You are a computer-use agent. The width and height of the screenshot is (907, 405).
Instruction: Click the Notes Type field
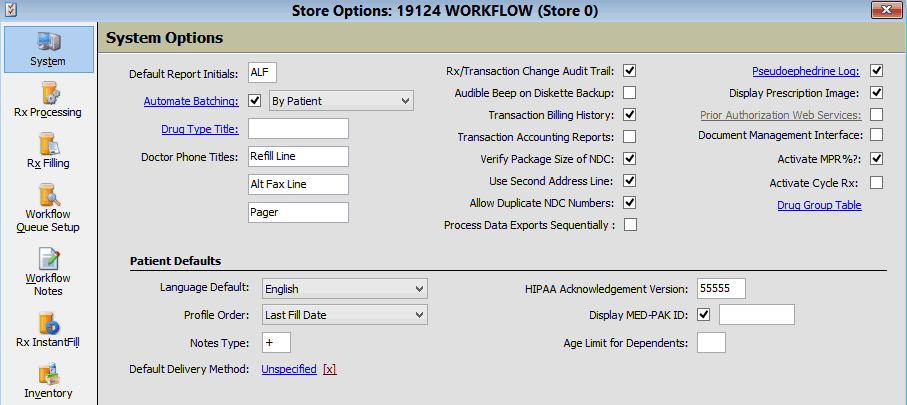pos(276,342)
